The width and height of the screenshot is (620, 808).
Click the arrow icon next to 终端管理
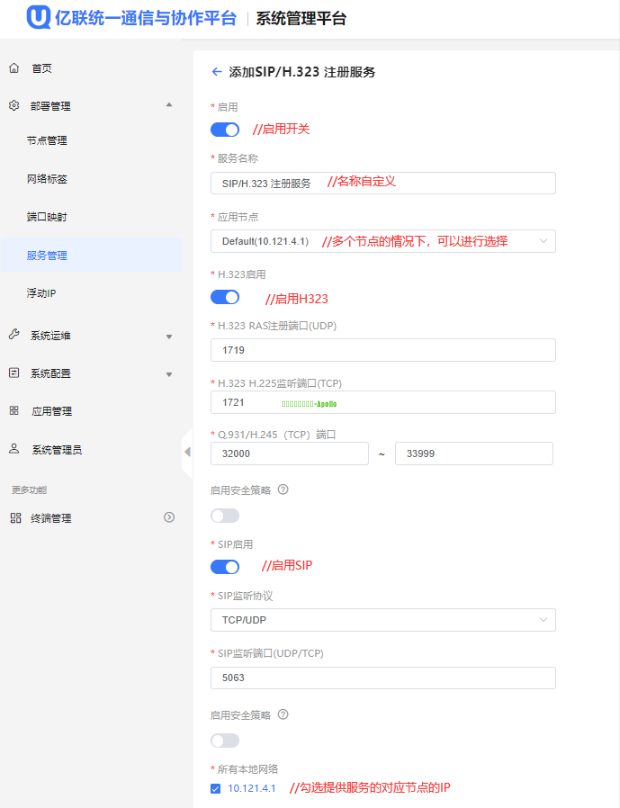point(169,517)
